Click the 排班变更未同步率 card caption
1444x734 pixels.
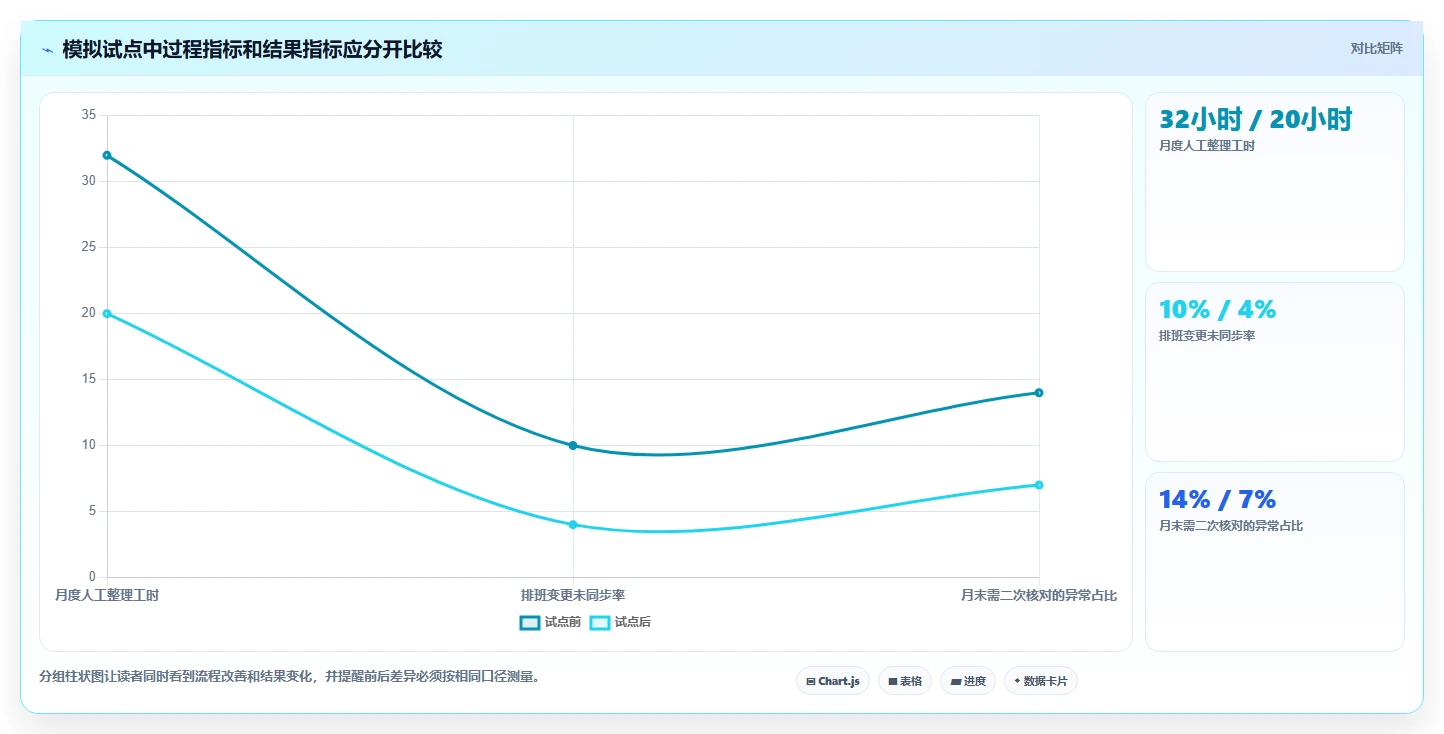click(1206, 336)
